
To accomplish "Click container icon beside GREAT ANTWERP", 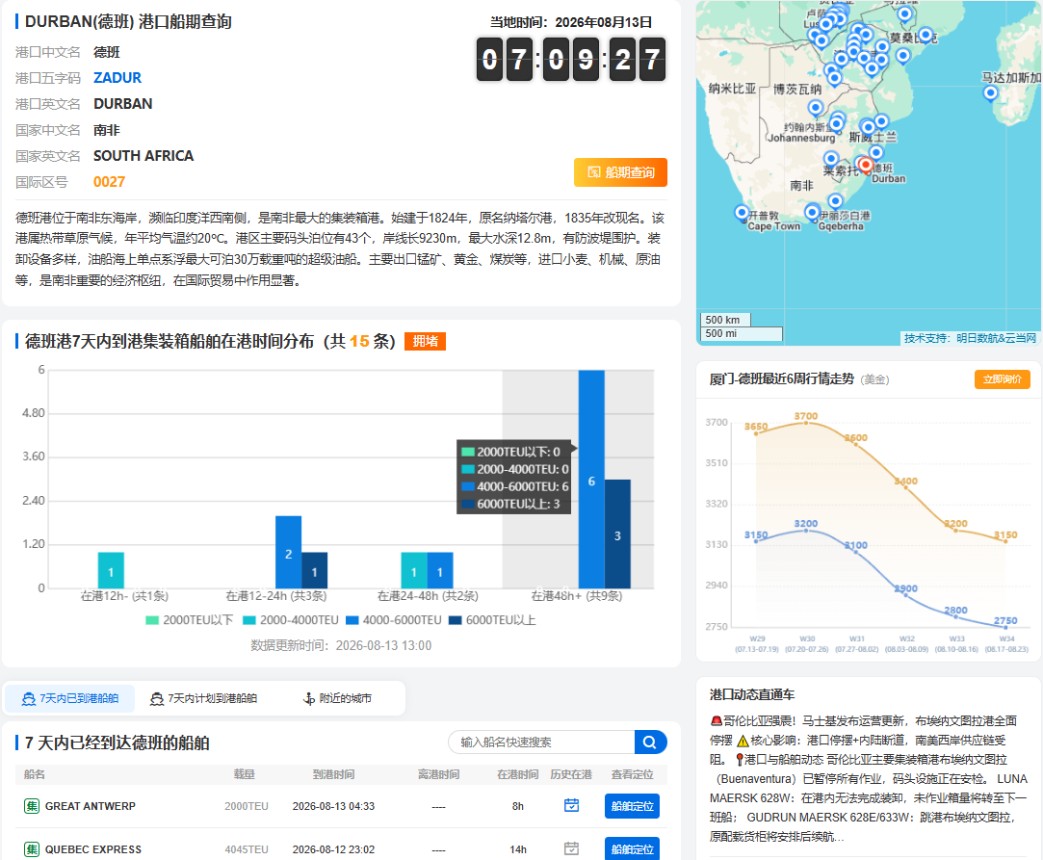I will [31, 805].
